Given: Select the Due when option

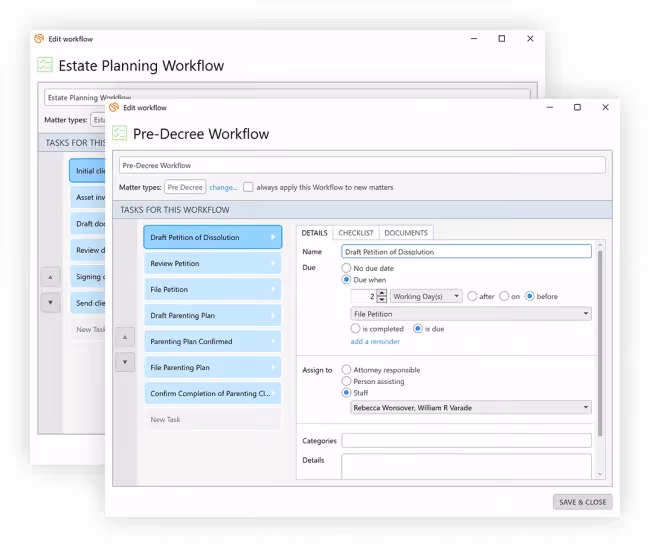Looking at the screenshot, I should point(346,280).
